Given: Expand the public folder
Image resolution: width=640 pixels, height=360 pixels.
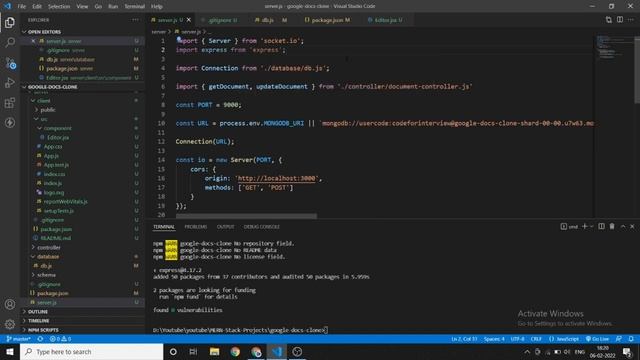Looking at the screenshot, I should click(x=48, y=109).
